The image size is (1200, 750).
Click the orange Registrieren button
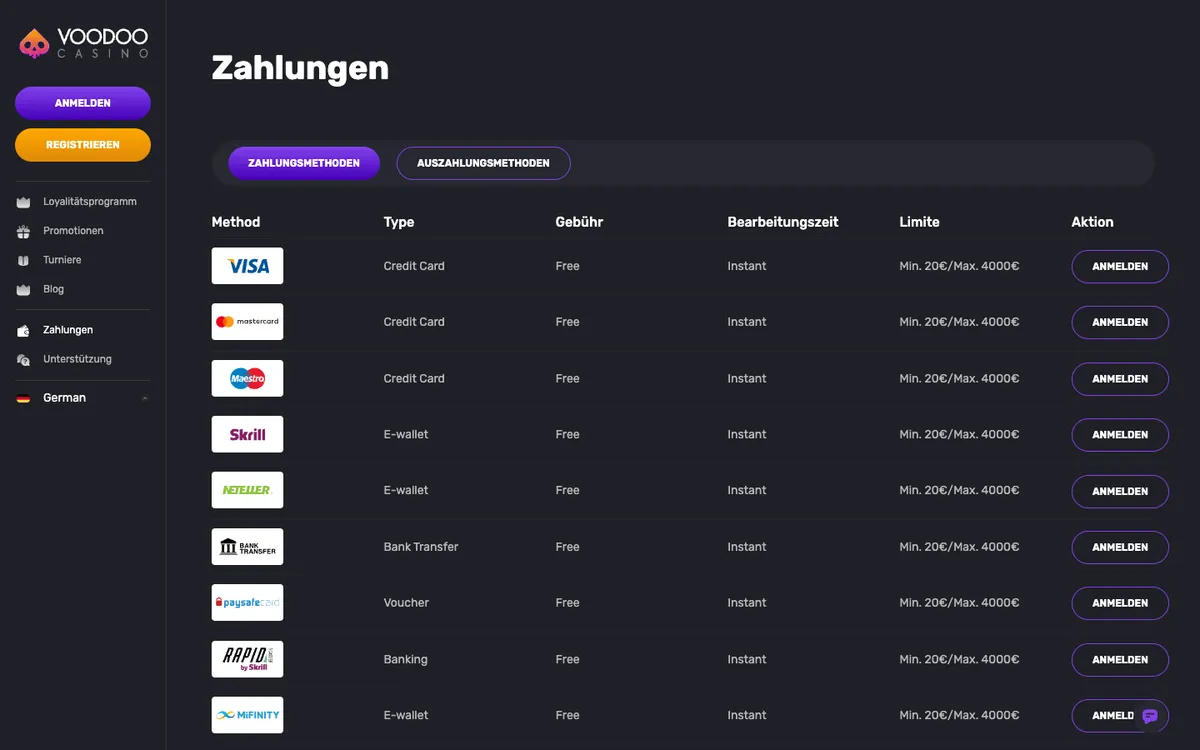click(x=83, y=145)
